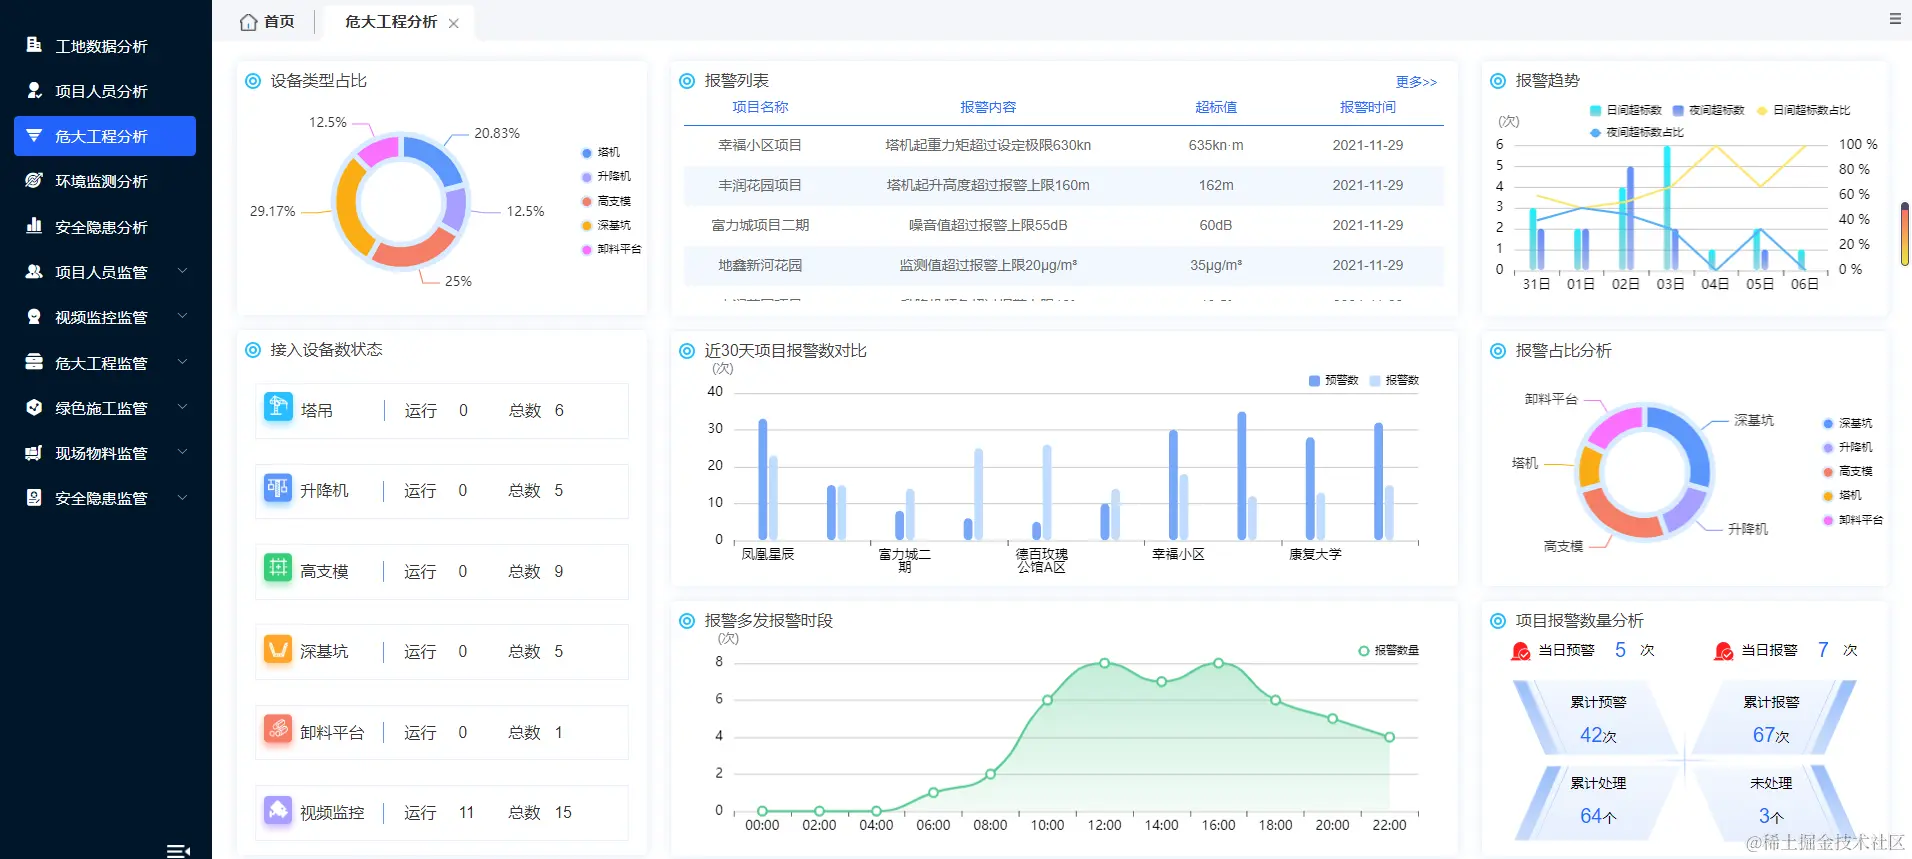Click the 当日报警 alarm bell icon

1724,651
